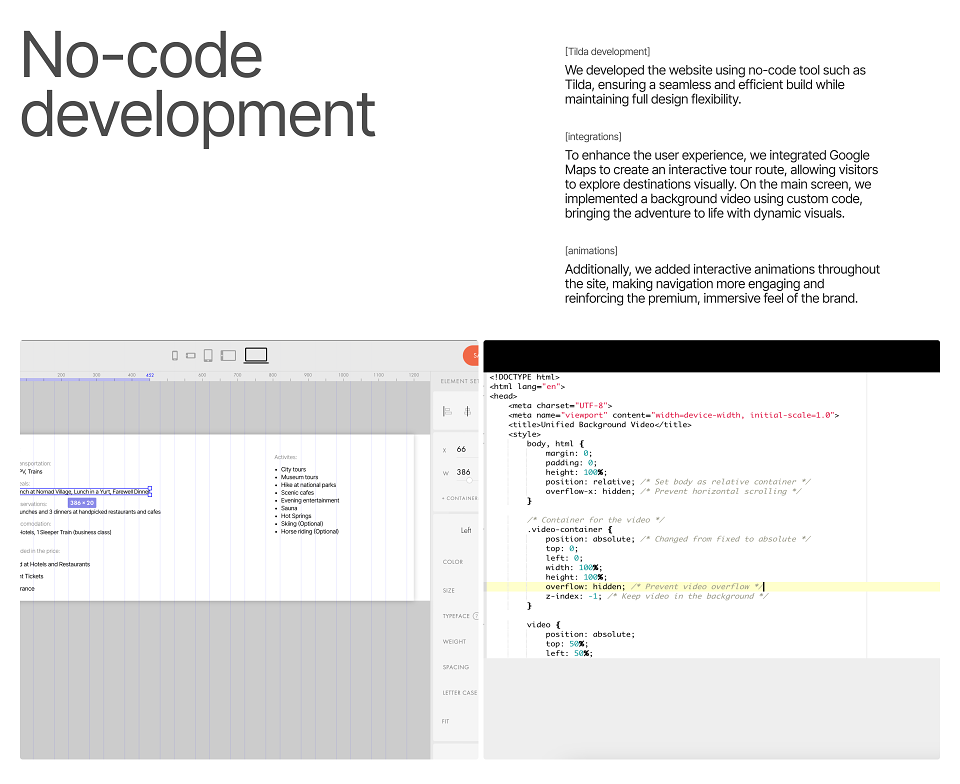Image resolution: width=960 pixels, height=784 pixels.
Task: Select the desktop laptop viewport icon
Action: [256, 356]
